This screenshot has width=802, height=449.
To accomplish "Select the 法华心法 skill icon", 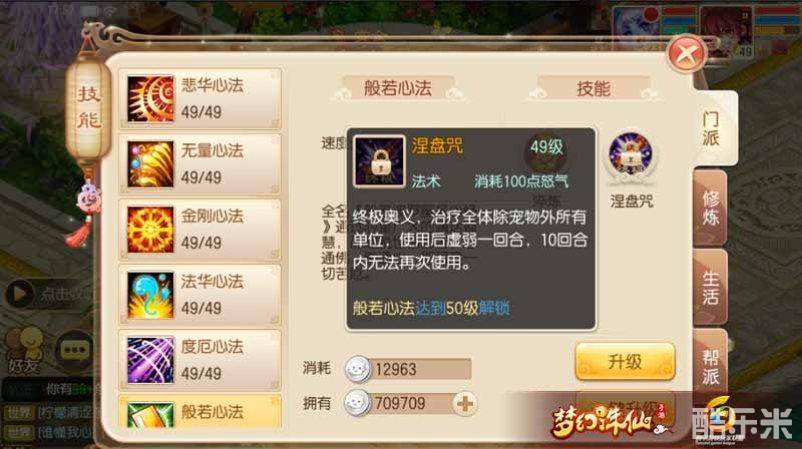I will [150, 295].
